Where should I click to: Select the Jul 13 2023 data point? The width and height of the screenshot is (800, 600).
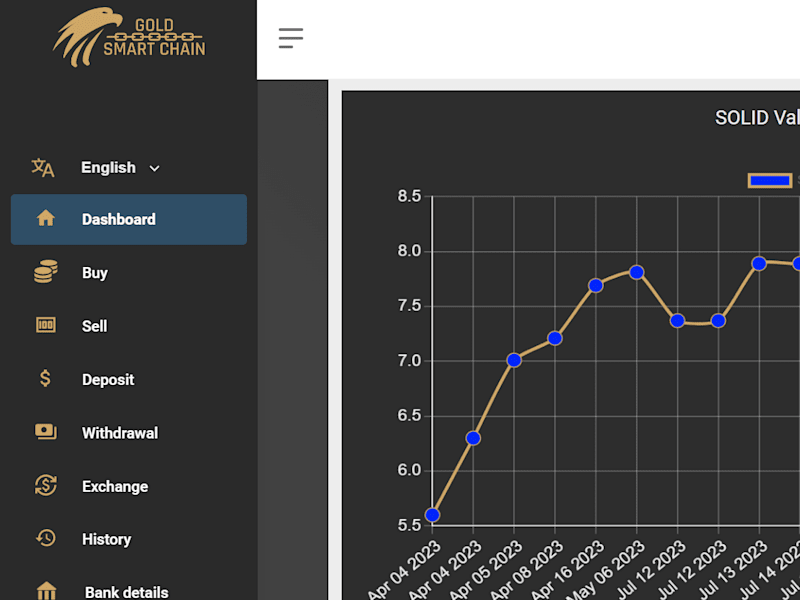coord(759,263)
